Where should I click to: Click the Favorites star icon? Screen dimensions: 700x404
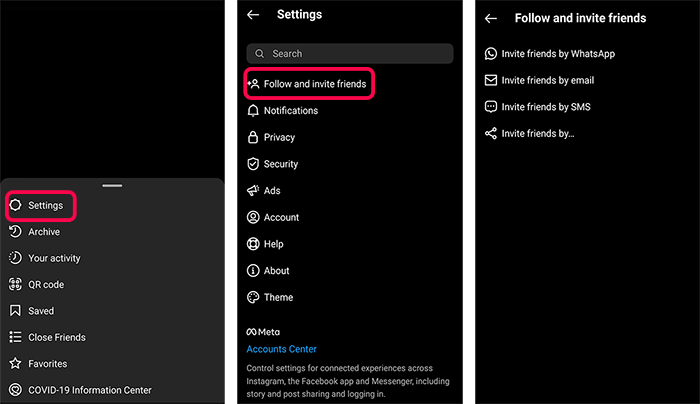[x=15, y=363]
